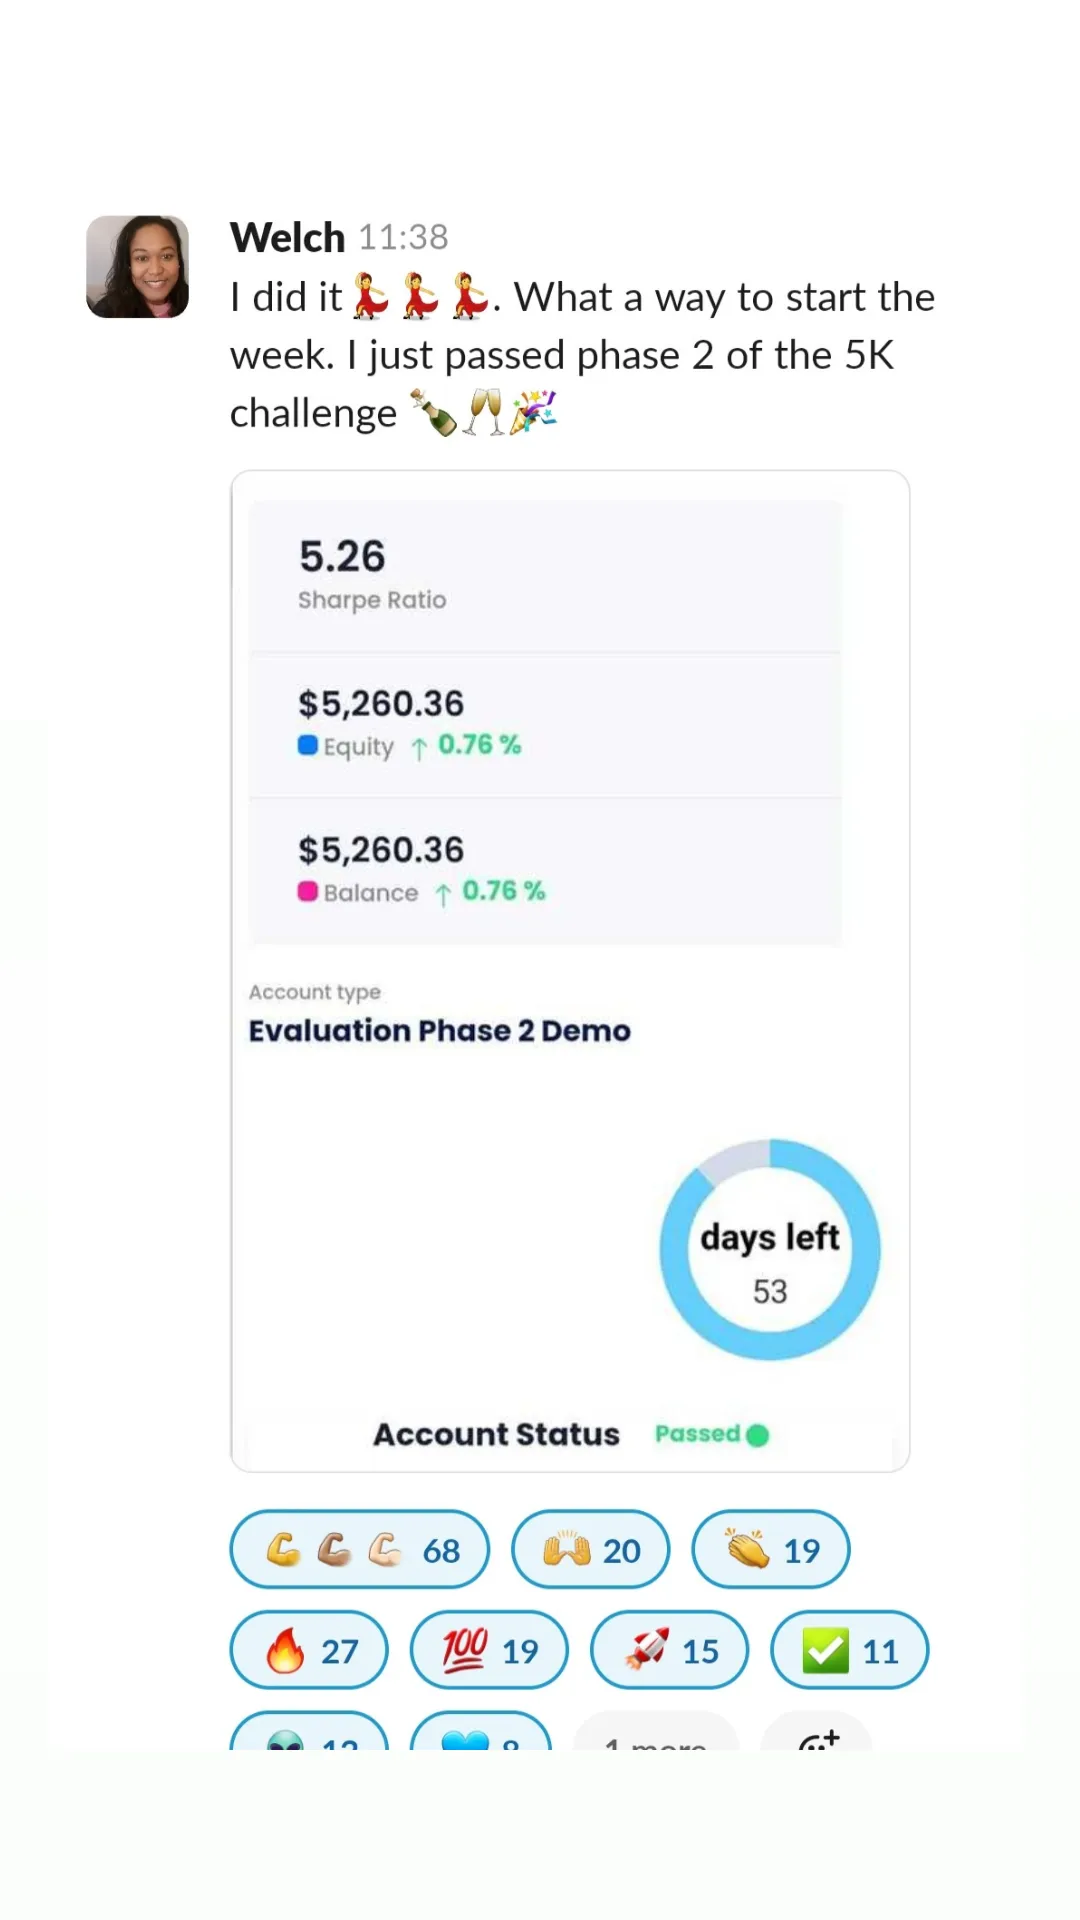Click the green Passed status dot

click(758, 1435)
